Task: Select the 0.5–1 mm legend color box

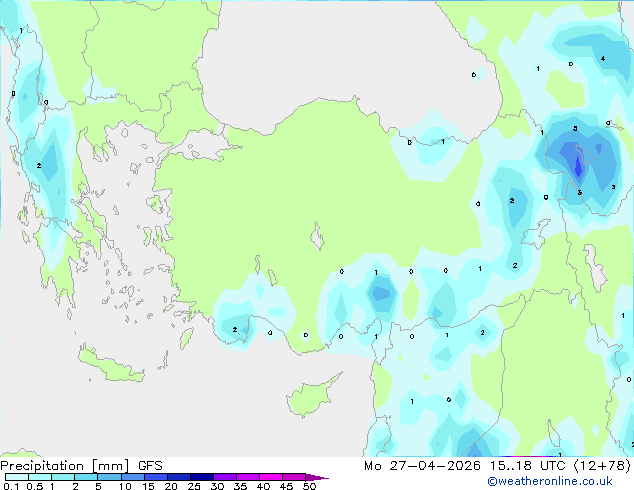Action: click(x=40, y=477)
